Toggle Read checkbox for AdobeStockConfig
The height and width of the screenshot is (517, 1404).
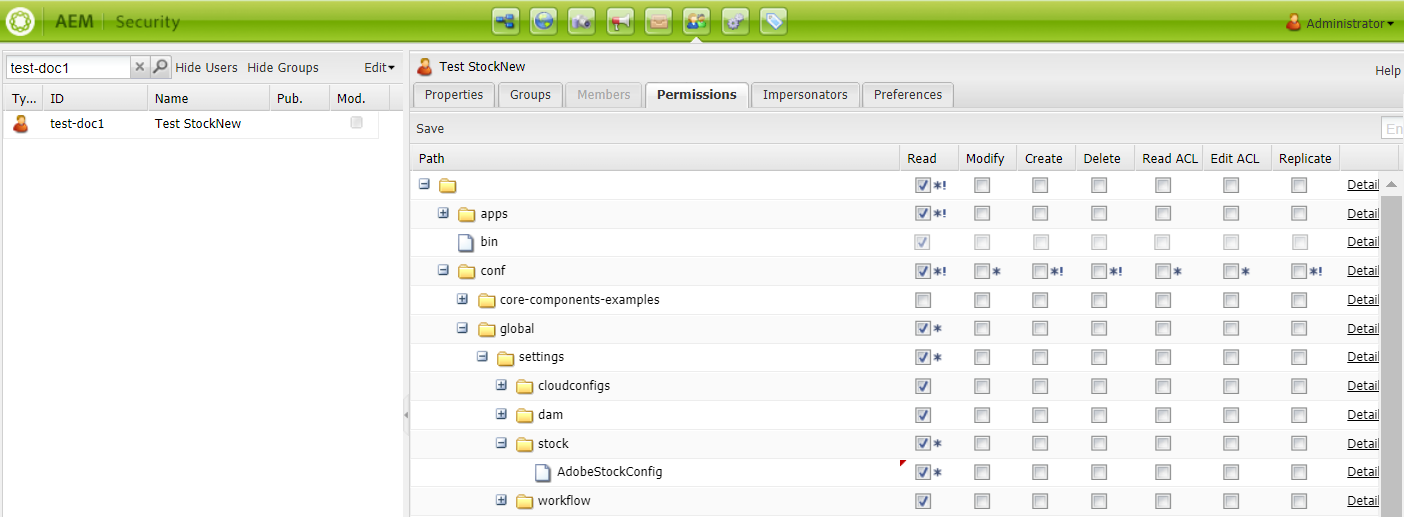click(922, 472)
